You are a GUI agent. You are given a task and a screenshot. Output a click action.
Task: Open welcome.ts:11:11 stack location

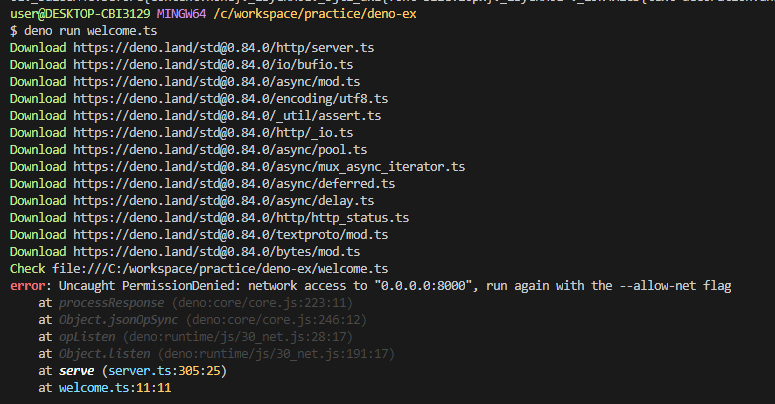click(115, 388)
